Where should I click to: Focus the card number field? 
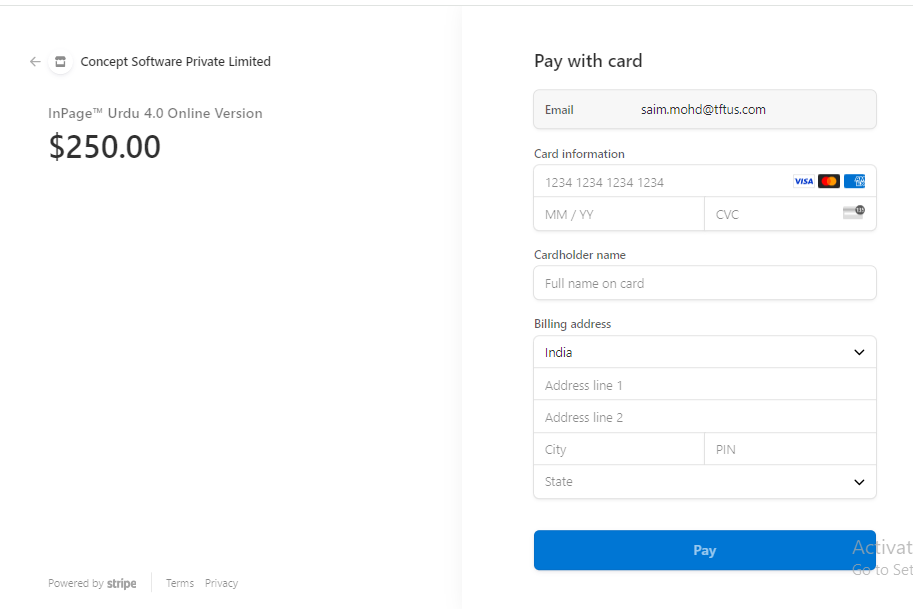(x=660, y=182)
